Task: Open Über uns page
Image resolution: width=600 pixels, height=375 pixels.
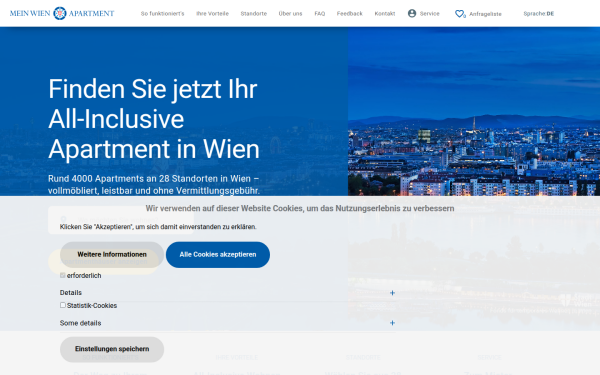Action: pyautogui.click(x=290, y=13)
